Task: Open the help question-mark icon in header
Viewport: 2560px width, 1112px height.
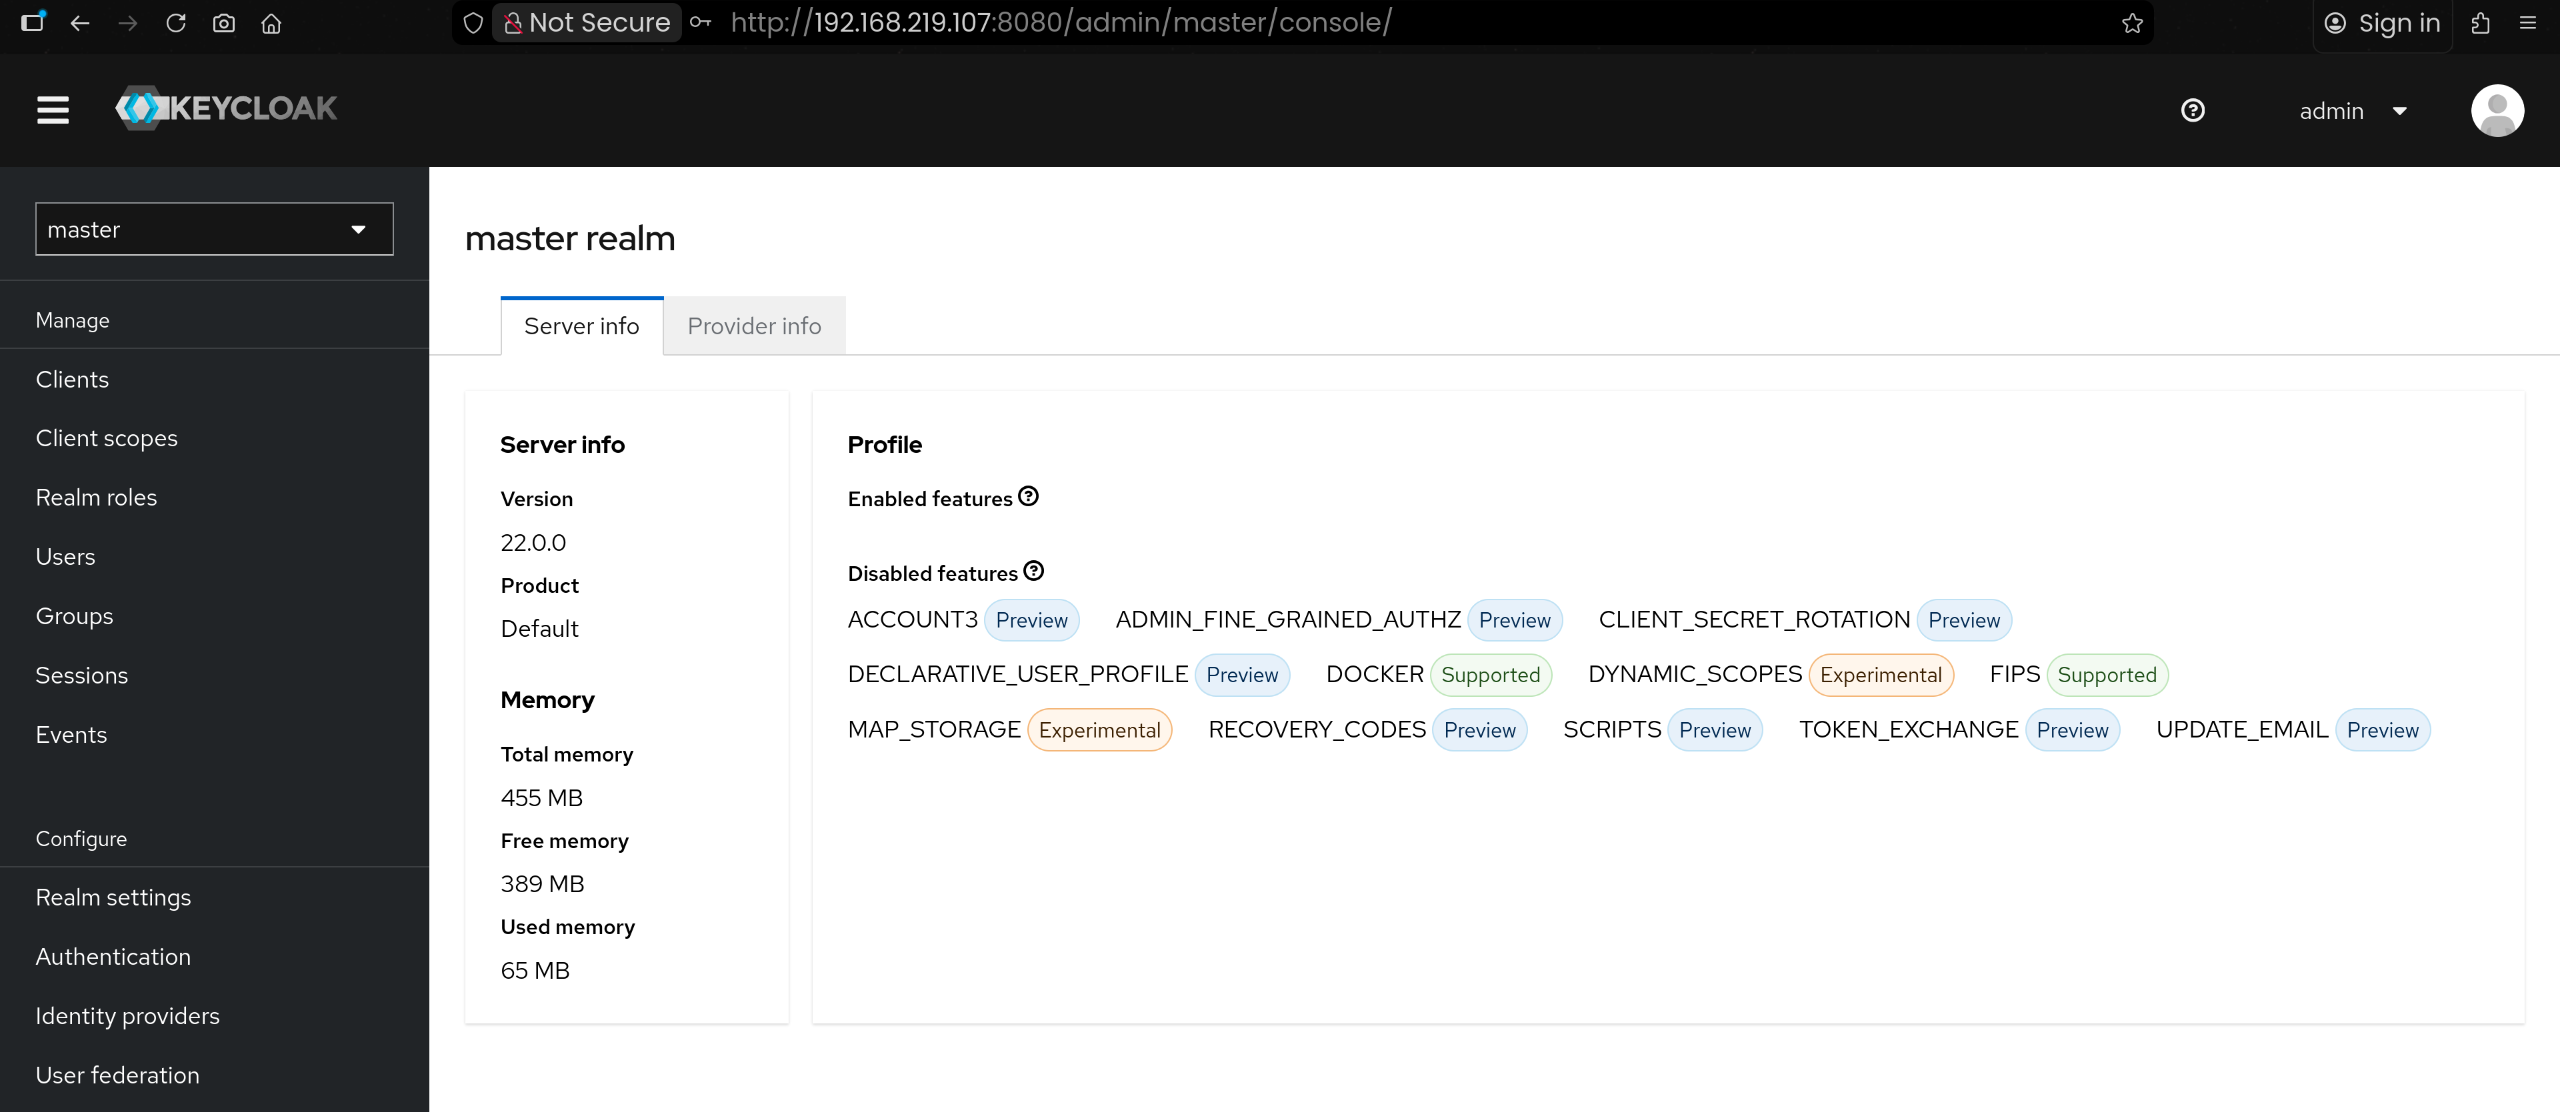Action: (x=2192, y=110)
